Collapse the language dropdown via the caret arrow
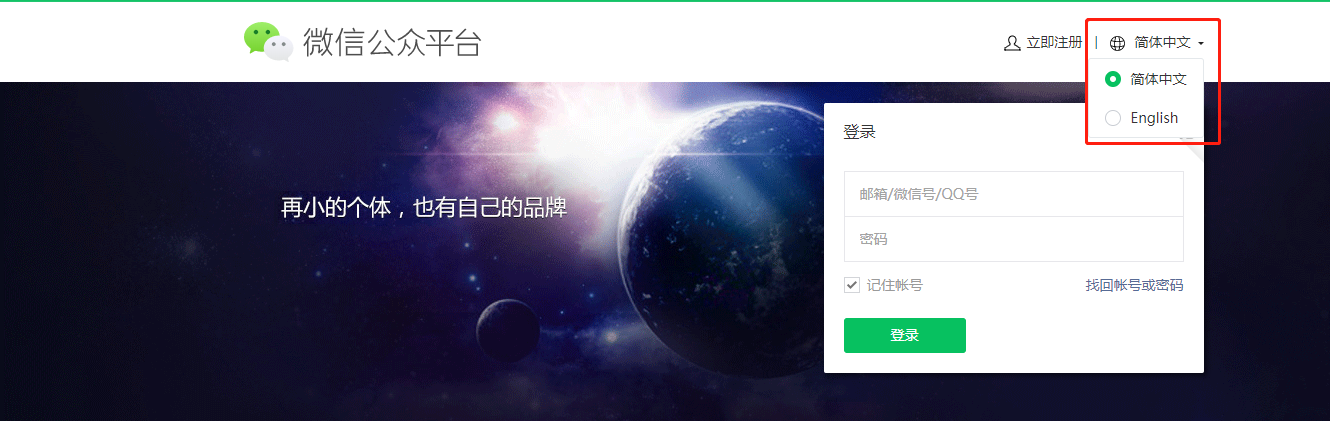Viewport: 1330px width, 427px height. [1200, 44]
